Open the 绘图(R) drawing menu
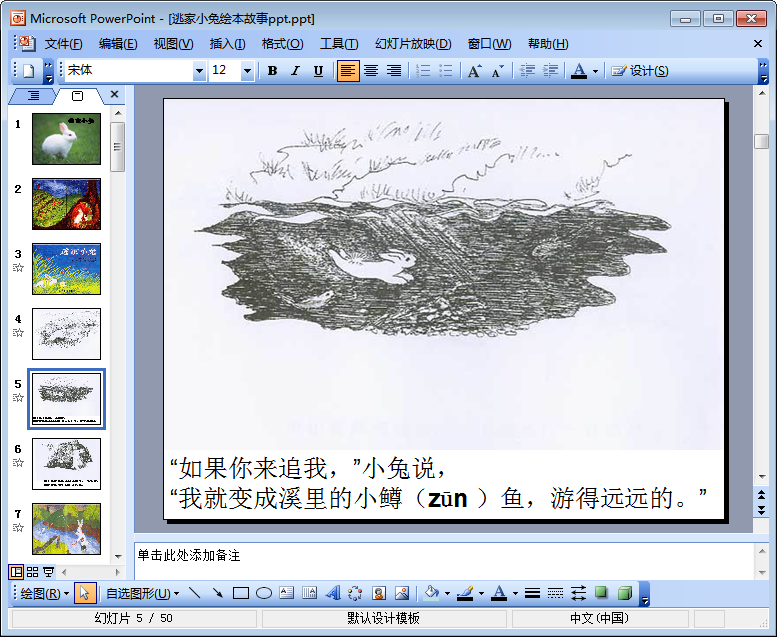The width and height of the screenshot is (777, 637). click(45, 593)
